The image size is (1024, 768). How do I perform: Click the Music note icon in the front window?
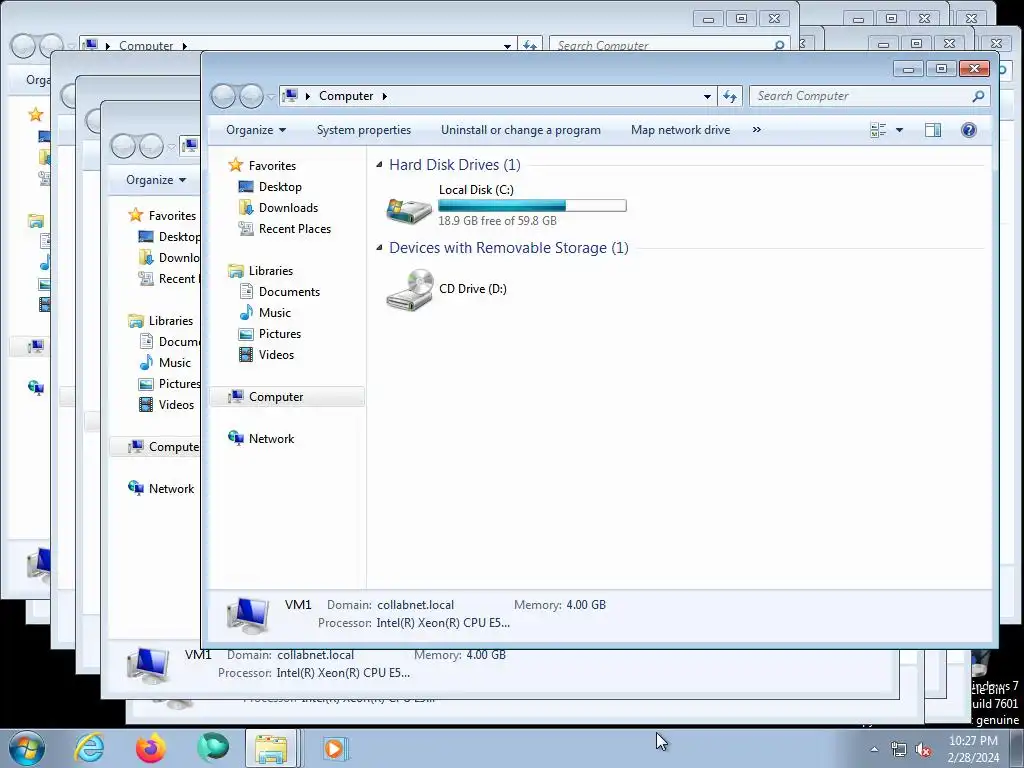coord(246,312)
